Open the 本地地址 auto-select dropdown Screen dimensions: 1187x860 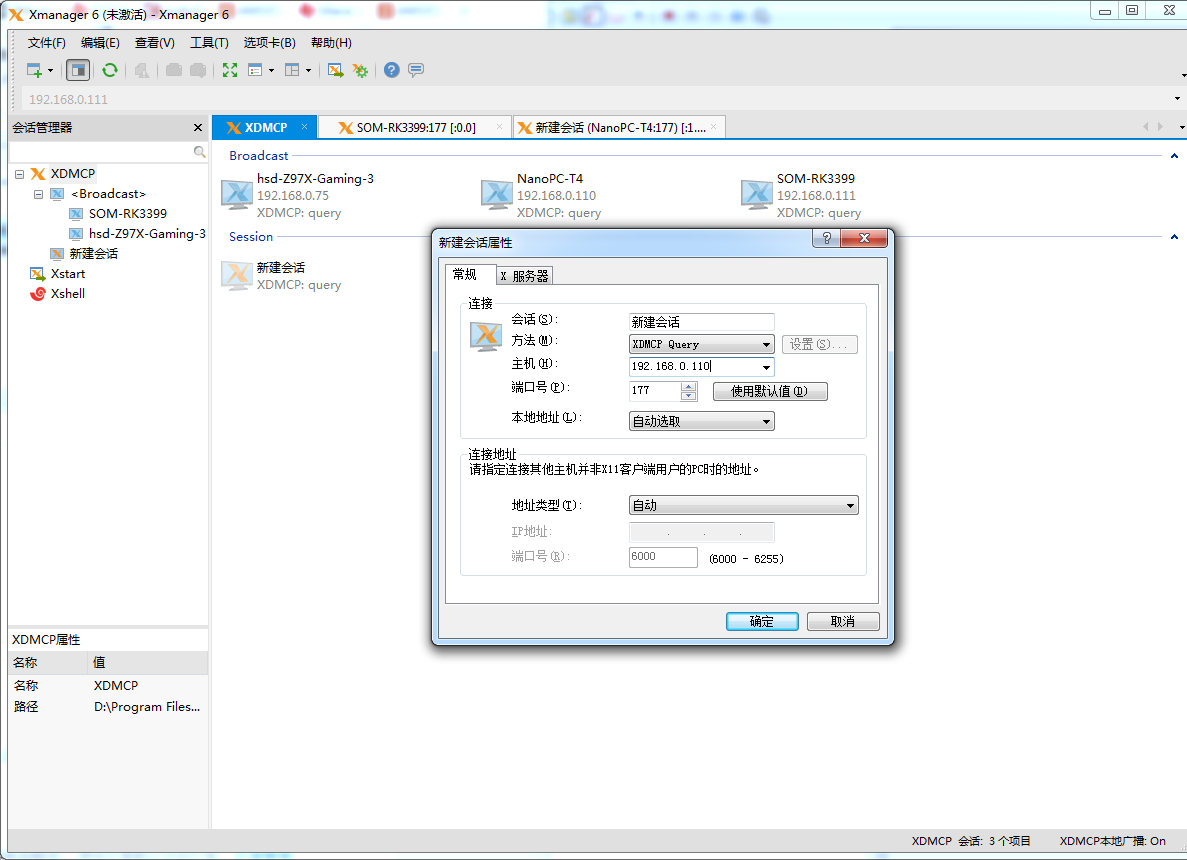point(766,420)
